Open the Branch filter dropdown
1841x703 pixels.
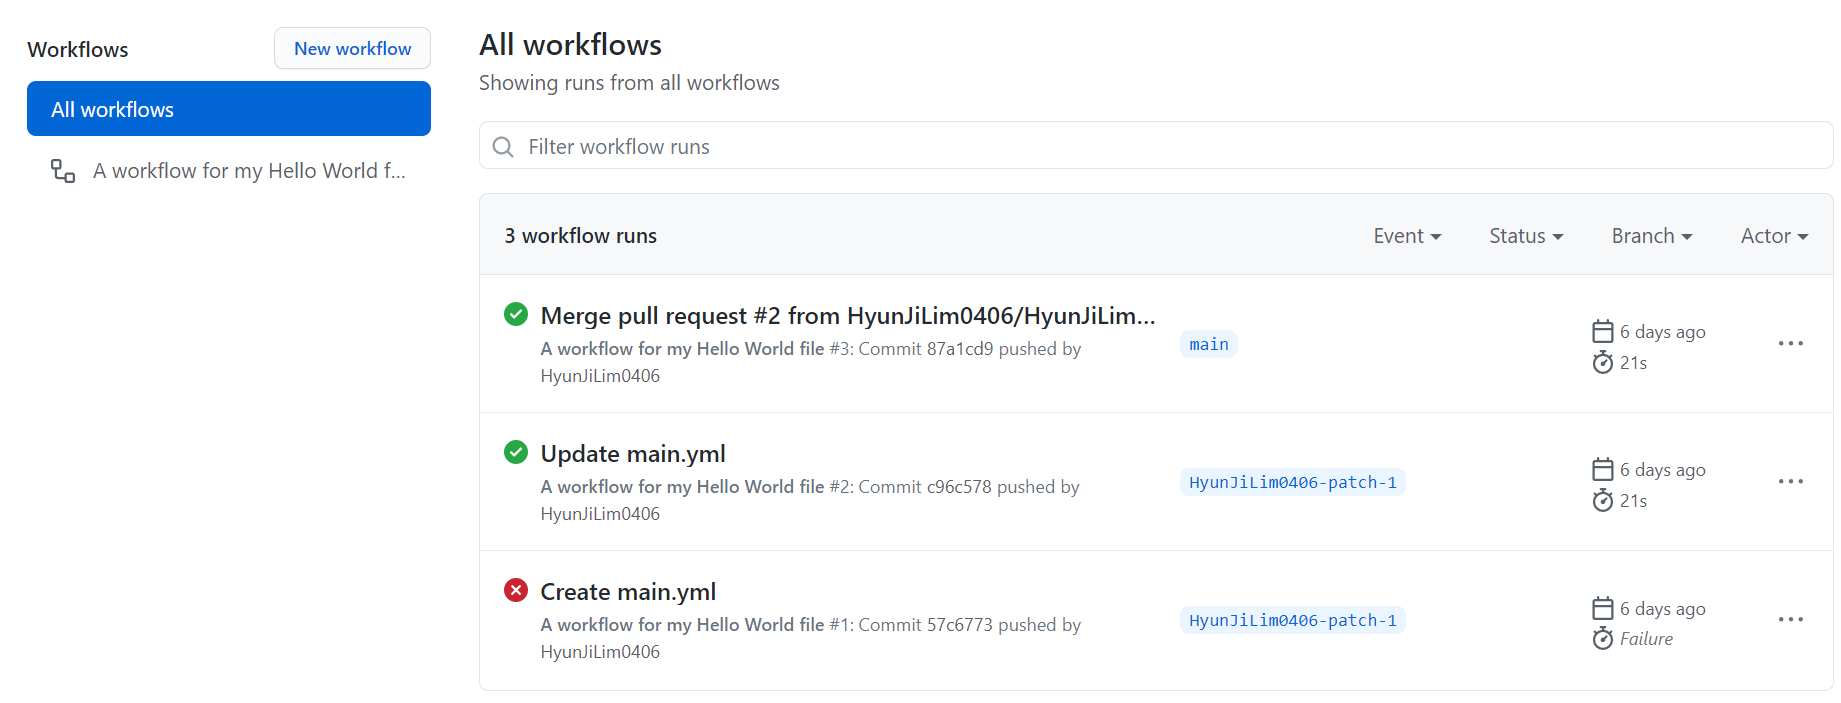[x=1652, y=236]
